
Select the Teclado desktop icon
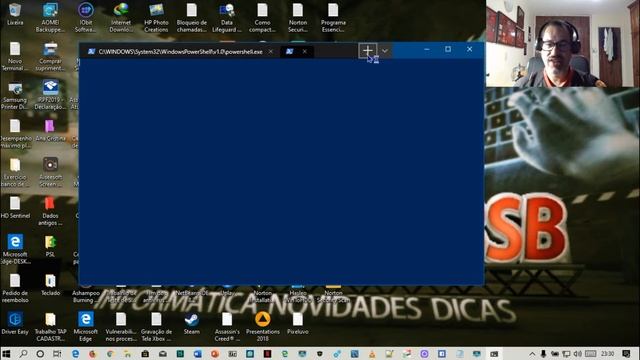(50, 284)
